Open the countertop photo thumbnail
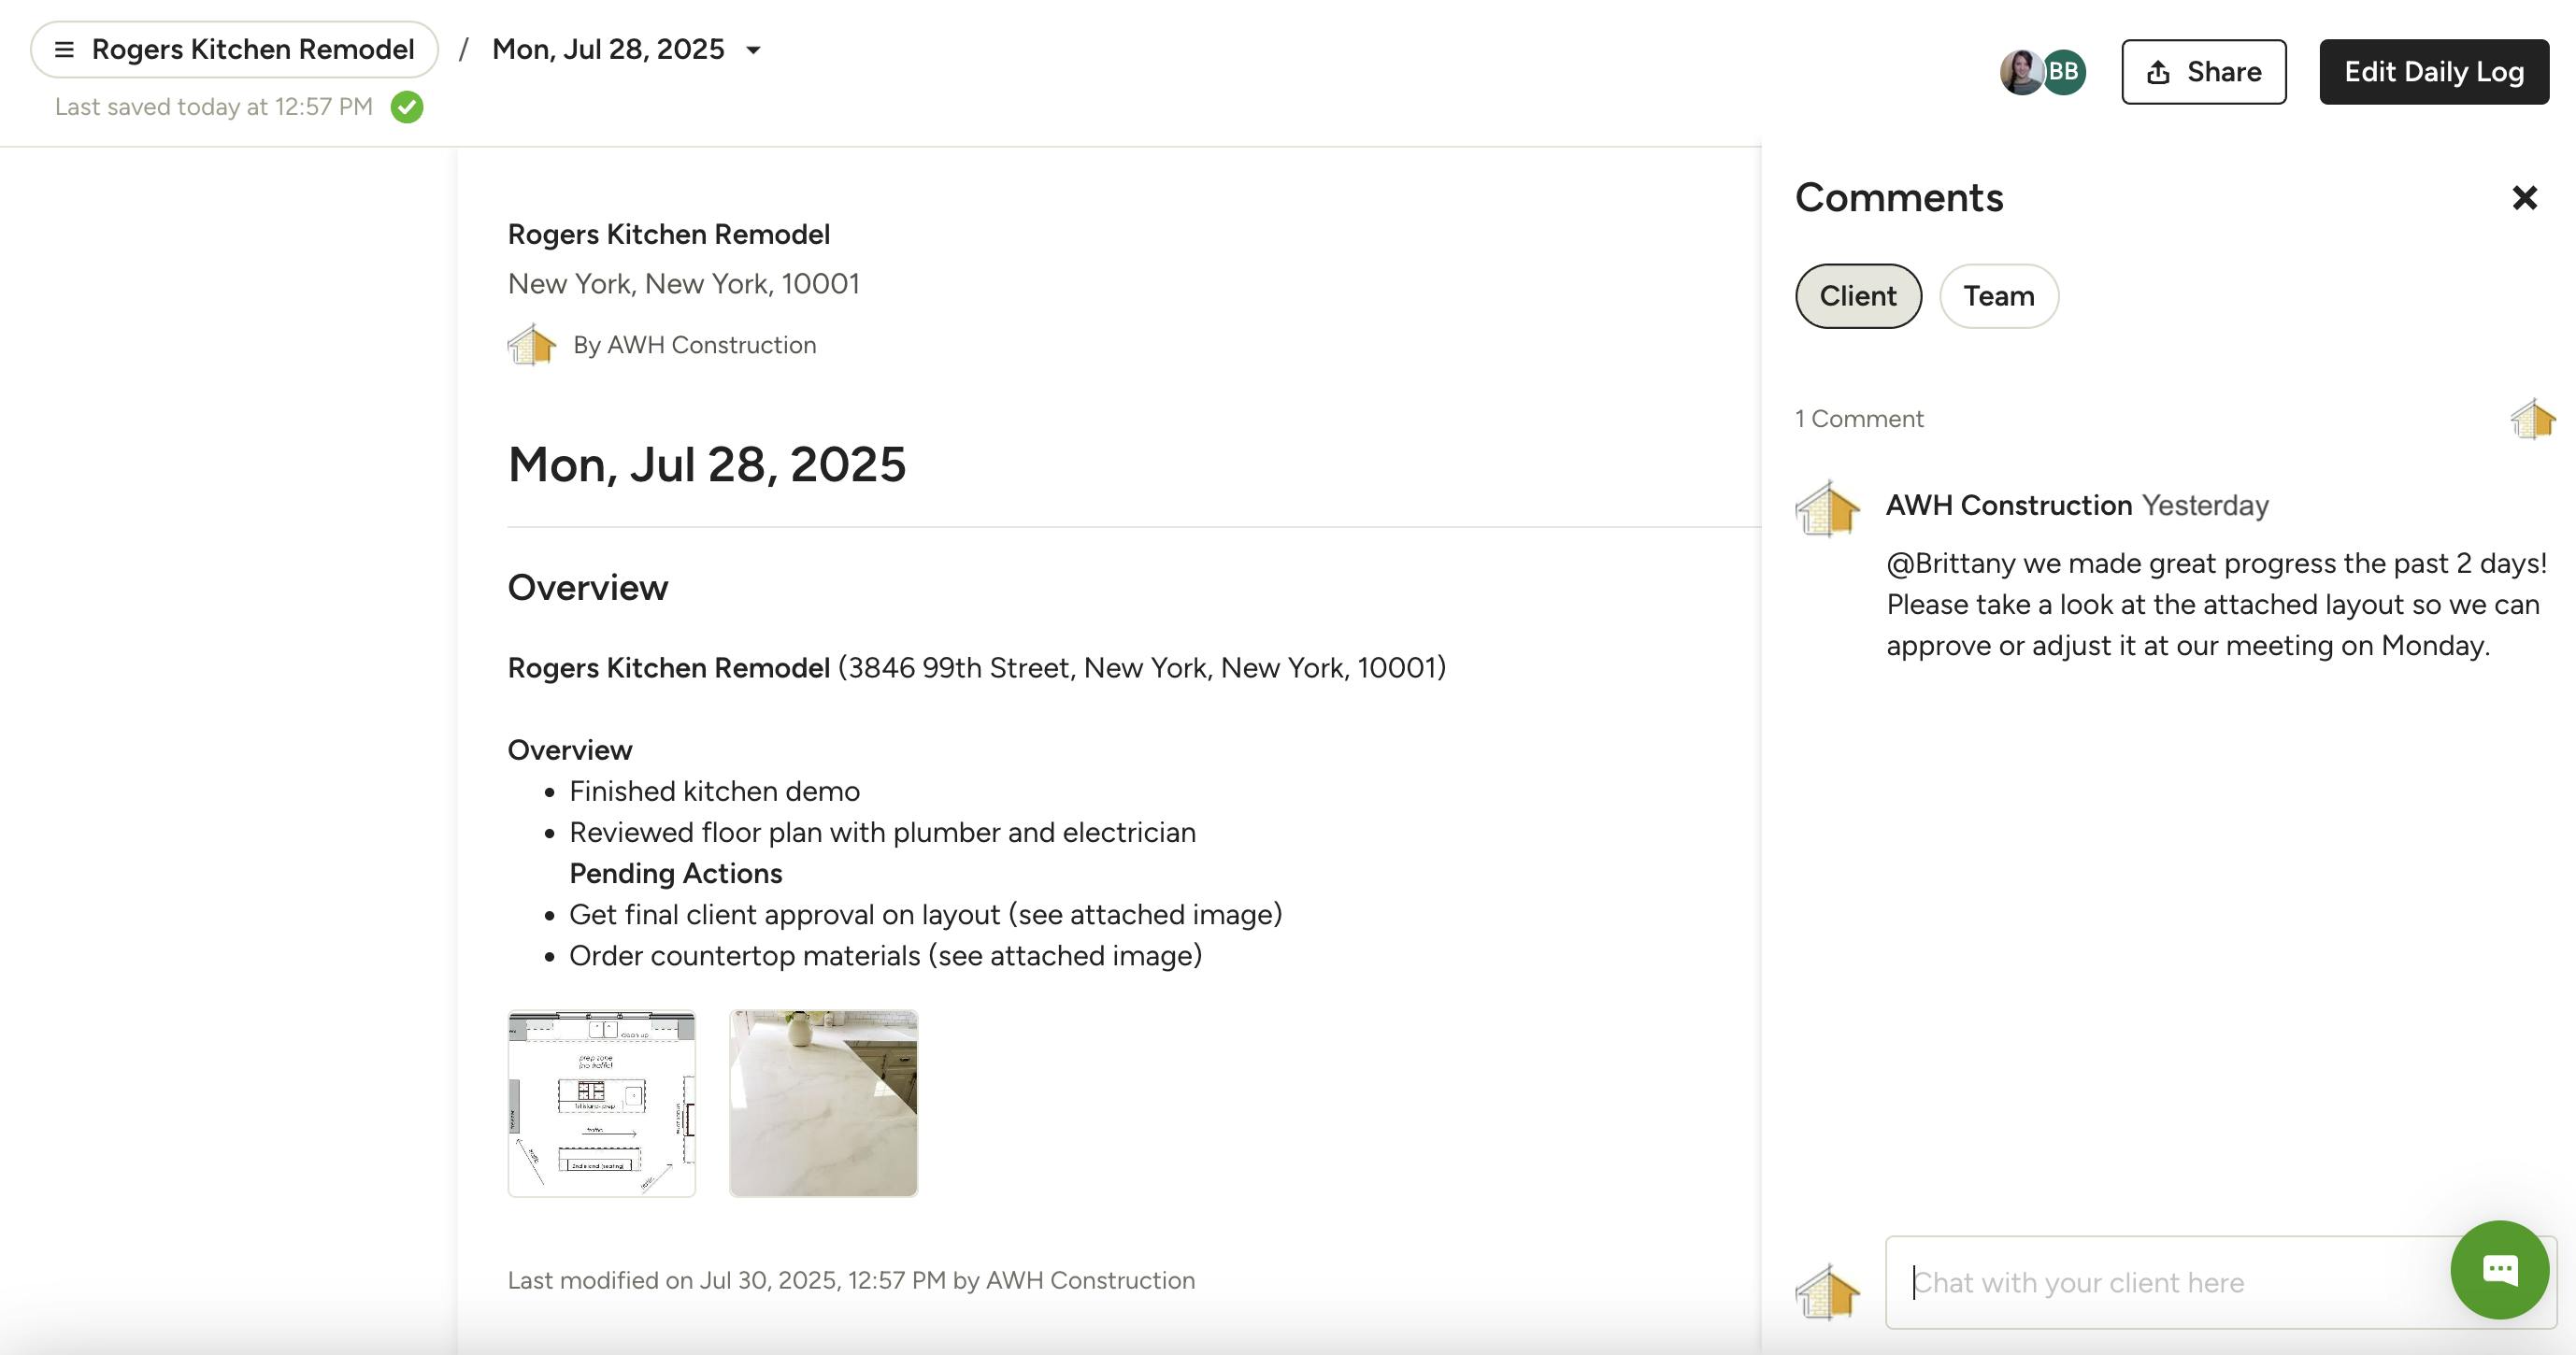Image resolution: width=2576 pixels, height=1355 pixels. click(x=823, y=1103)
